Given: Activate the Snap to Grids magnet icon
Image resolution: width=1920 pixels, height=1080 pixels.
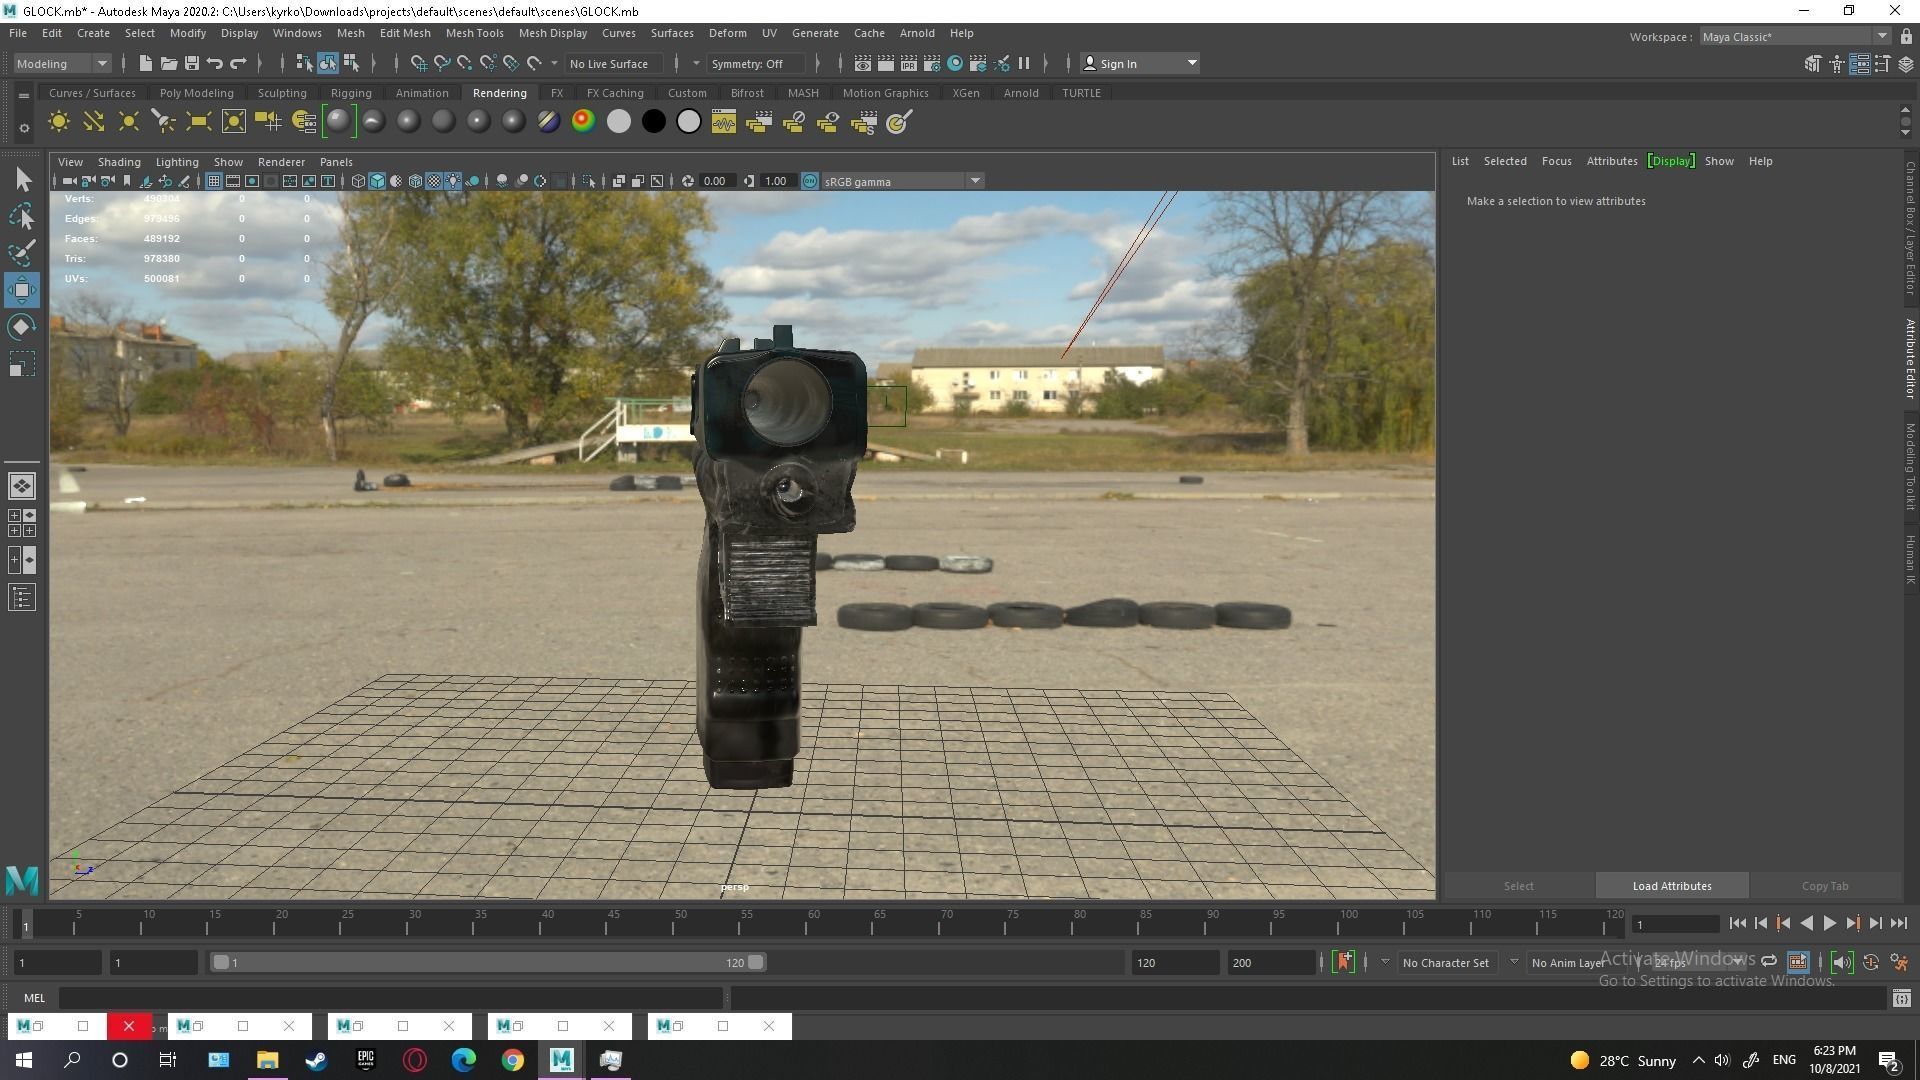Looking at the screenshot, I should (x=419, y=63).
